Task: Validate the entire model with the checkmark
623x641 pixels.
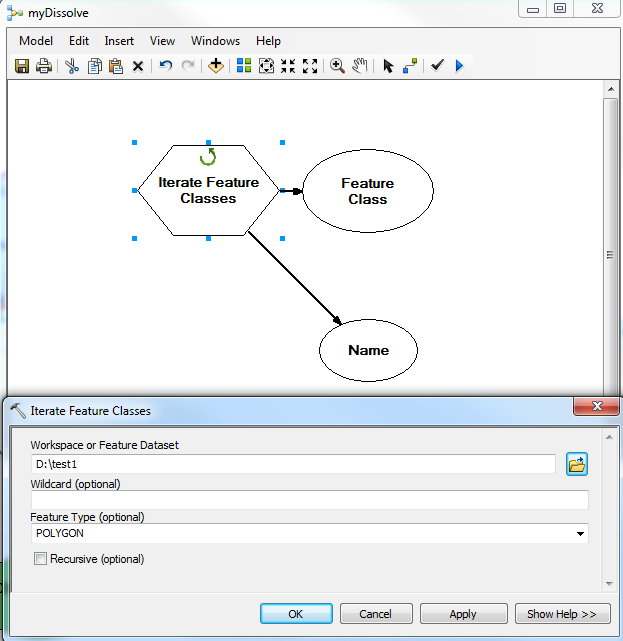Action: (437, 65)
